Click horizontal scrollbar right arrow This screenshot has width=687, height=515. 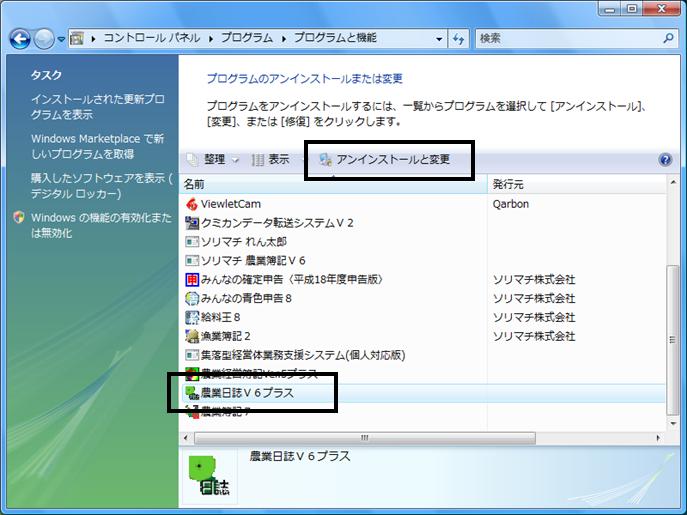pyautogui.click(x=658, y=438)
